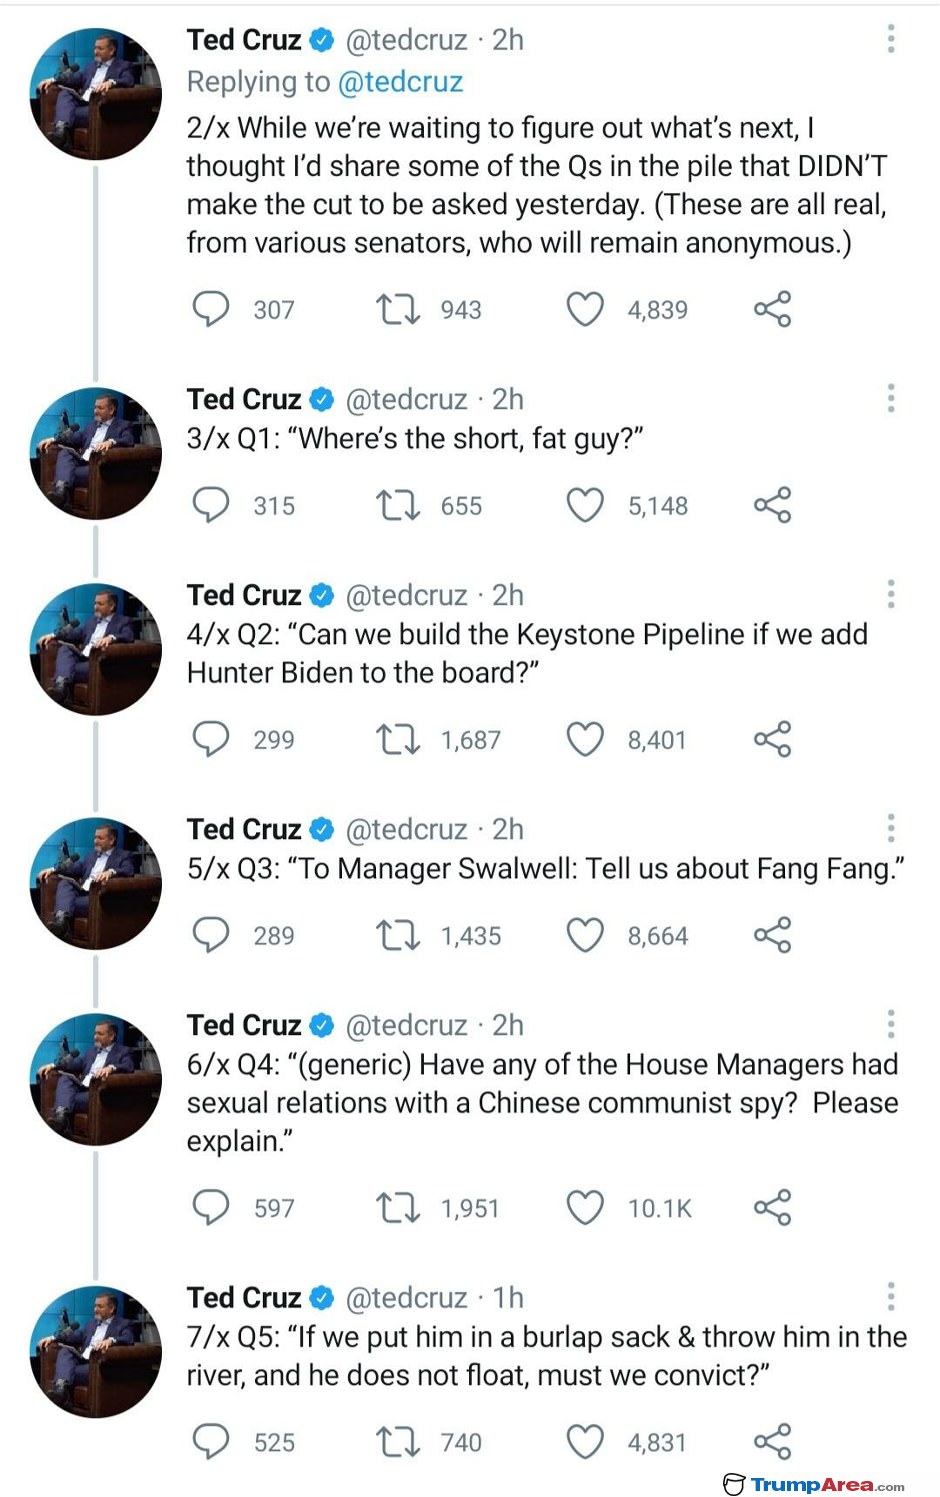
Task: Open the @tedcruz link in Replying to line
Action: tap(400, 82)
